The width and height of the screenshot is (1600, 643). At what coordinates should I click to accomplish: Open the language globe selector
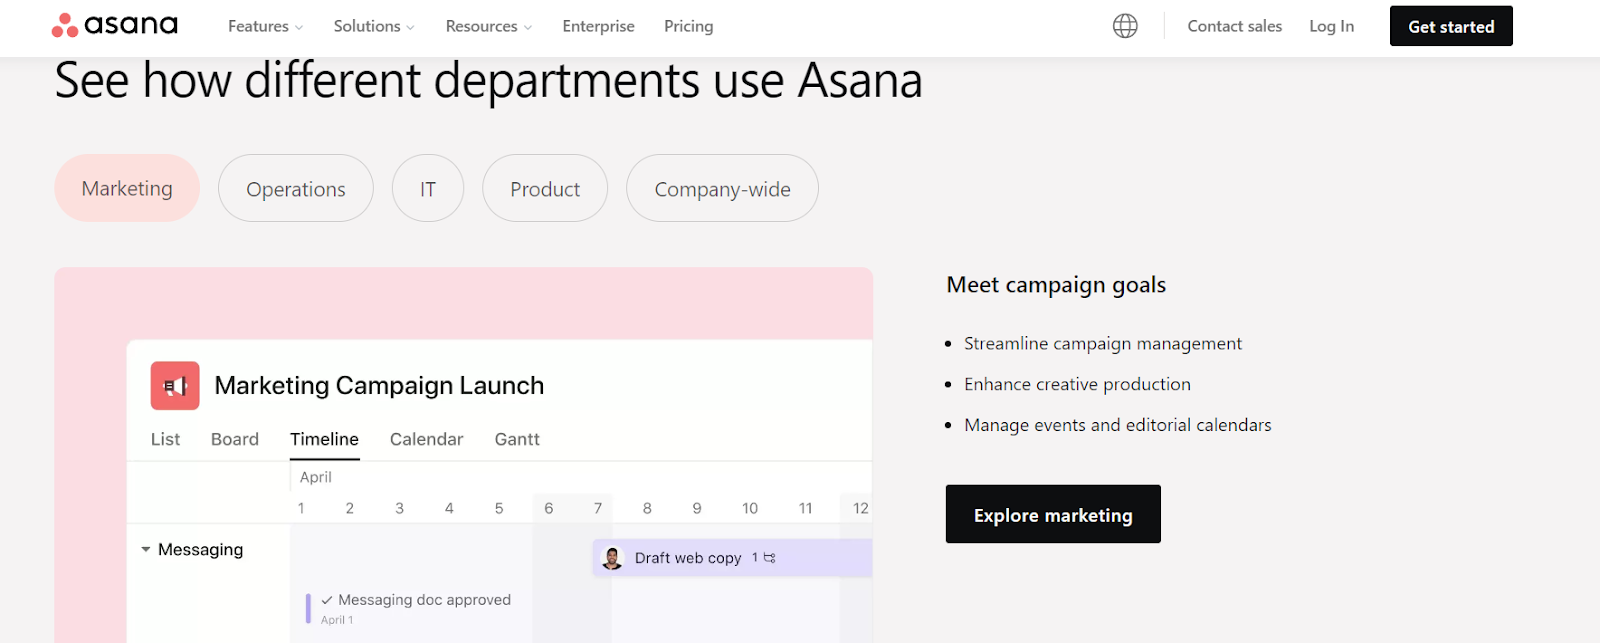(1125, 26)
